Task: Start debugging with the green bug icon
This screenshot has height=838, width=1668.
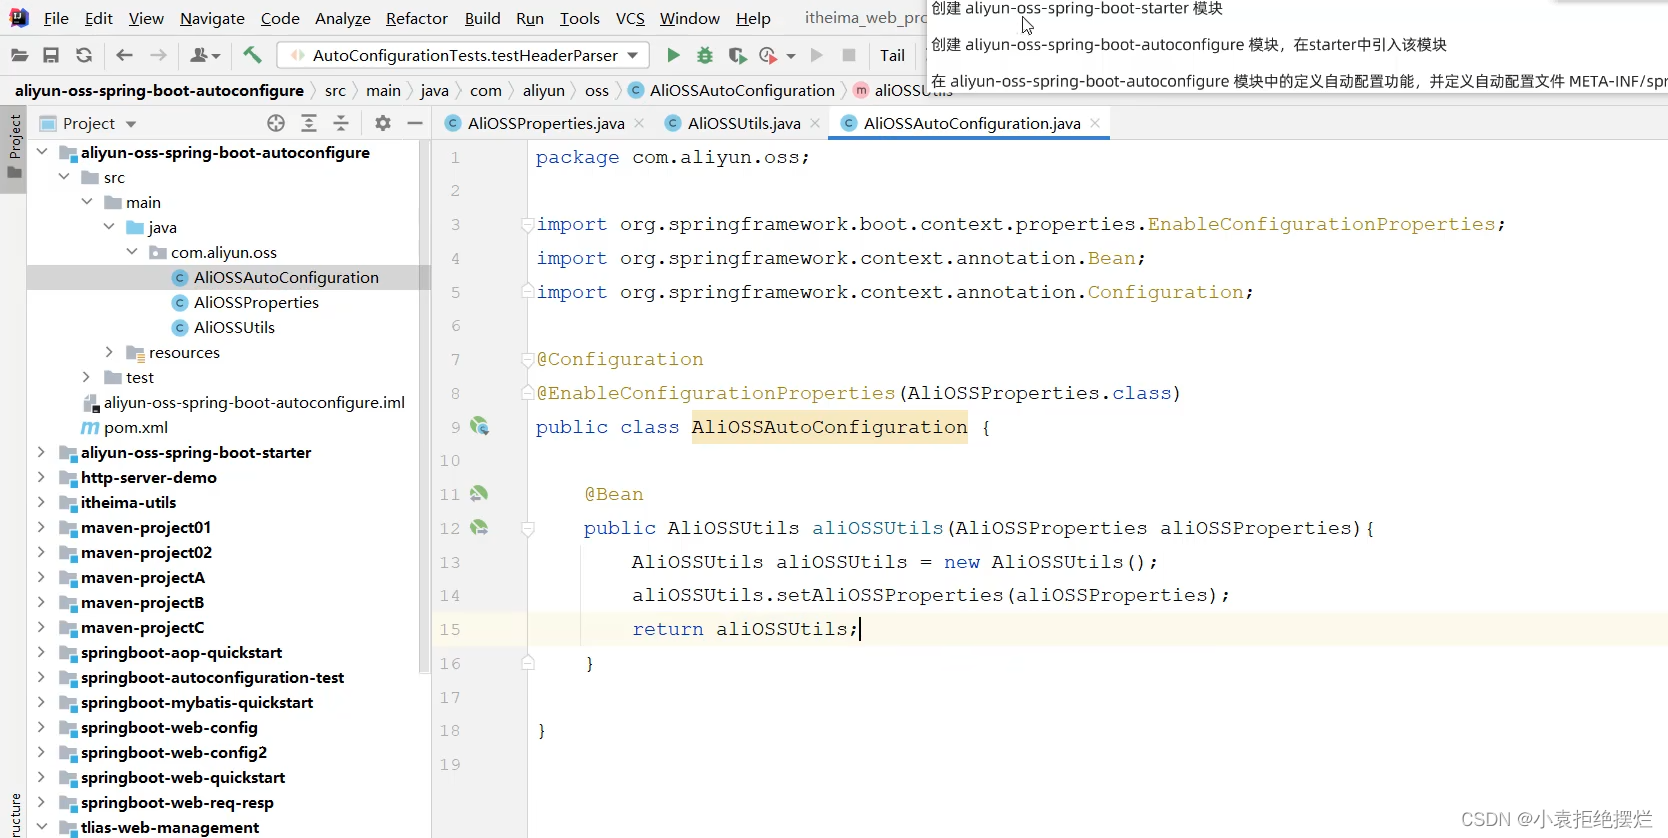Action: [x=705, y=55]
